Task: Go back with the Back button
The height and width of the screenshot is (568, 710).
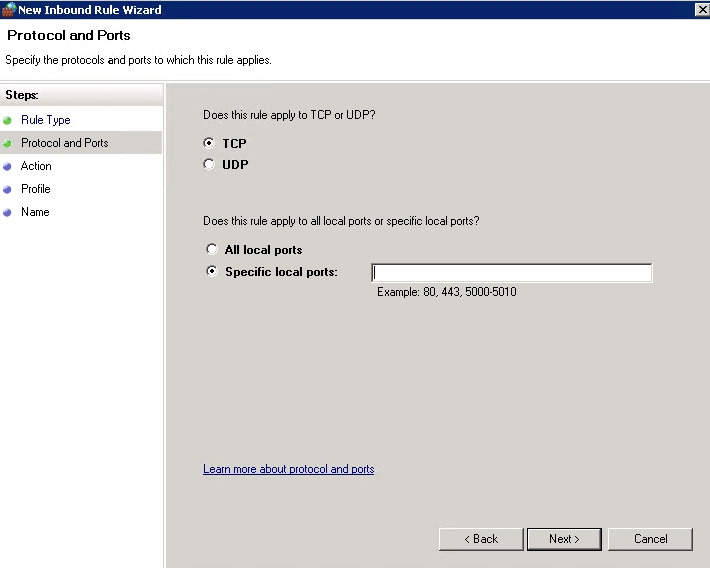Action: tap(481, 539)
